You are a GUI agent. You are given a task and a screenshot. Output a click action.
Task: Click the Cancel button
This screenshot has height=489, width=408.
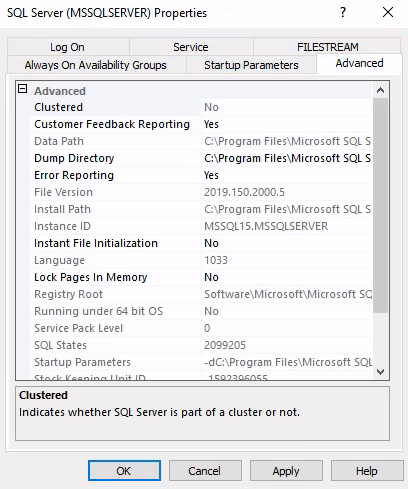pyautogui.click(x=205, y=471)
